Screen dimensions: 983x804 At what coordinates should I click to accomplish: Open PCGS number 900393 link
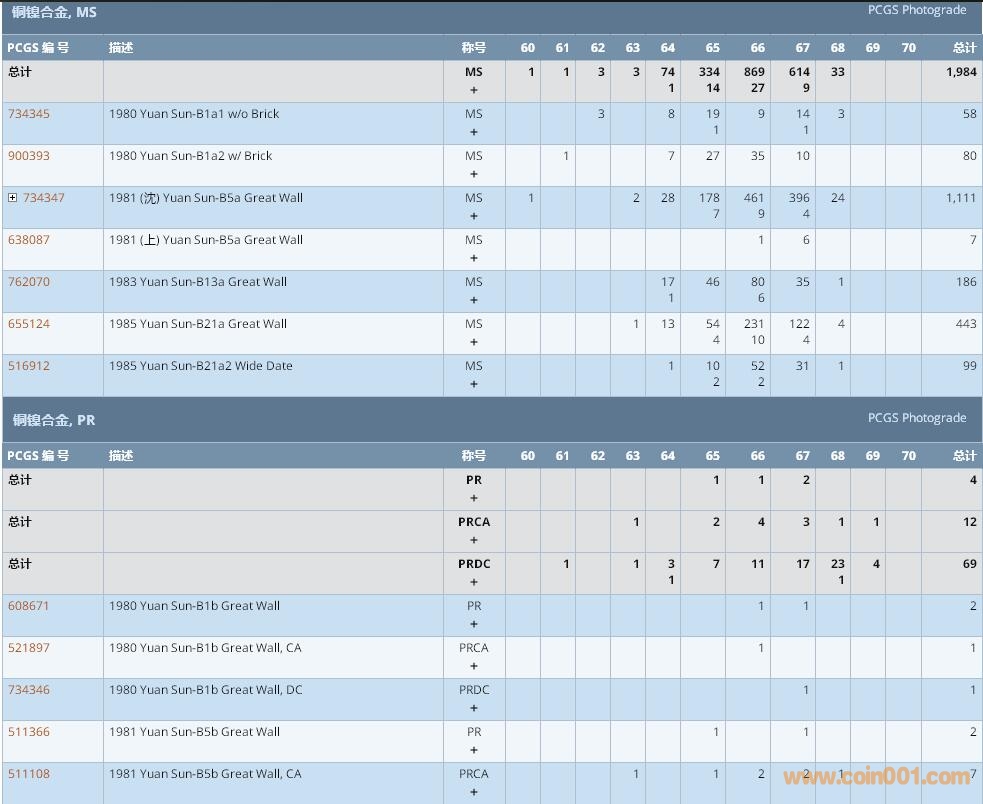click(29, 156)
